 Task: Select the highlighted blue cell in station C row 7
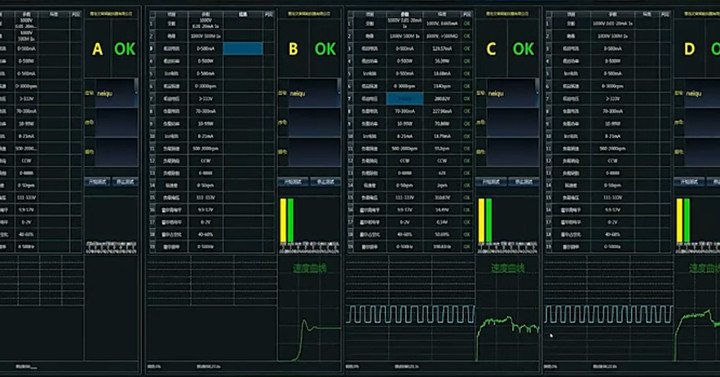pyautogui.click(x=405, y=99)
